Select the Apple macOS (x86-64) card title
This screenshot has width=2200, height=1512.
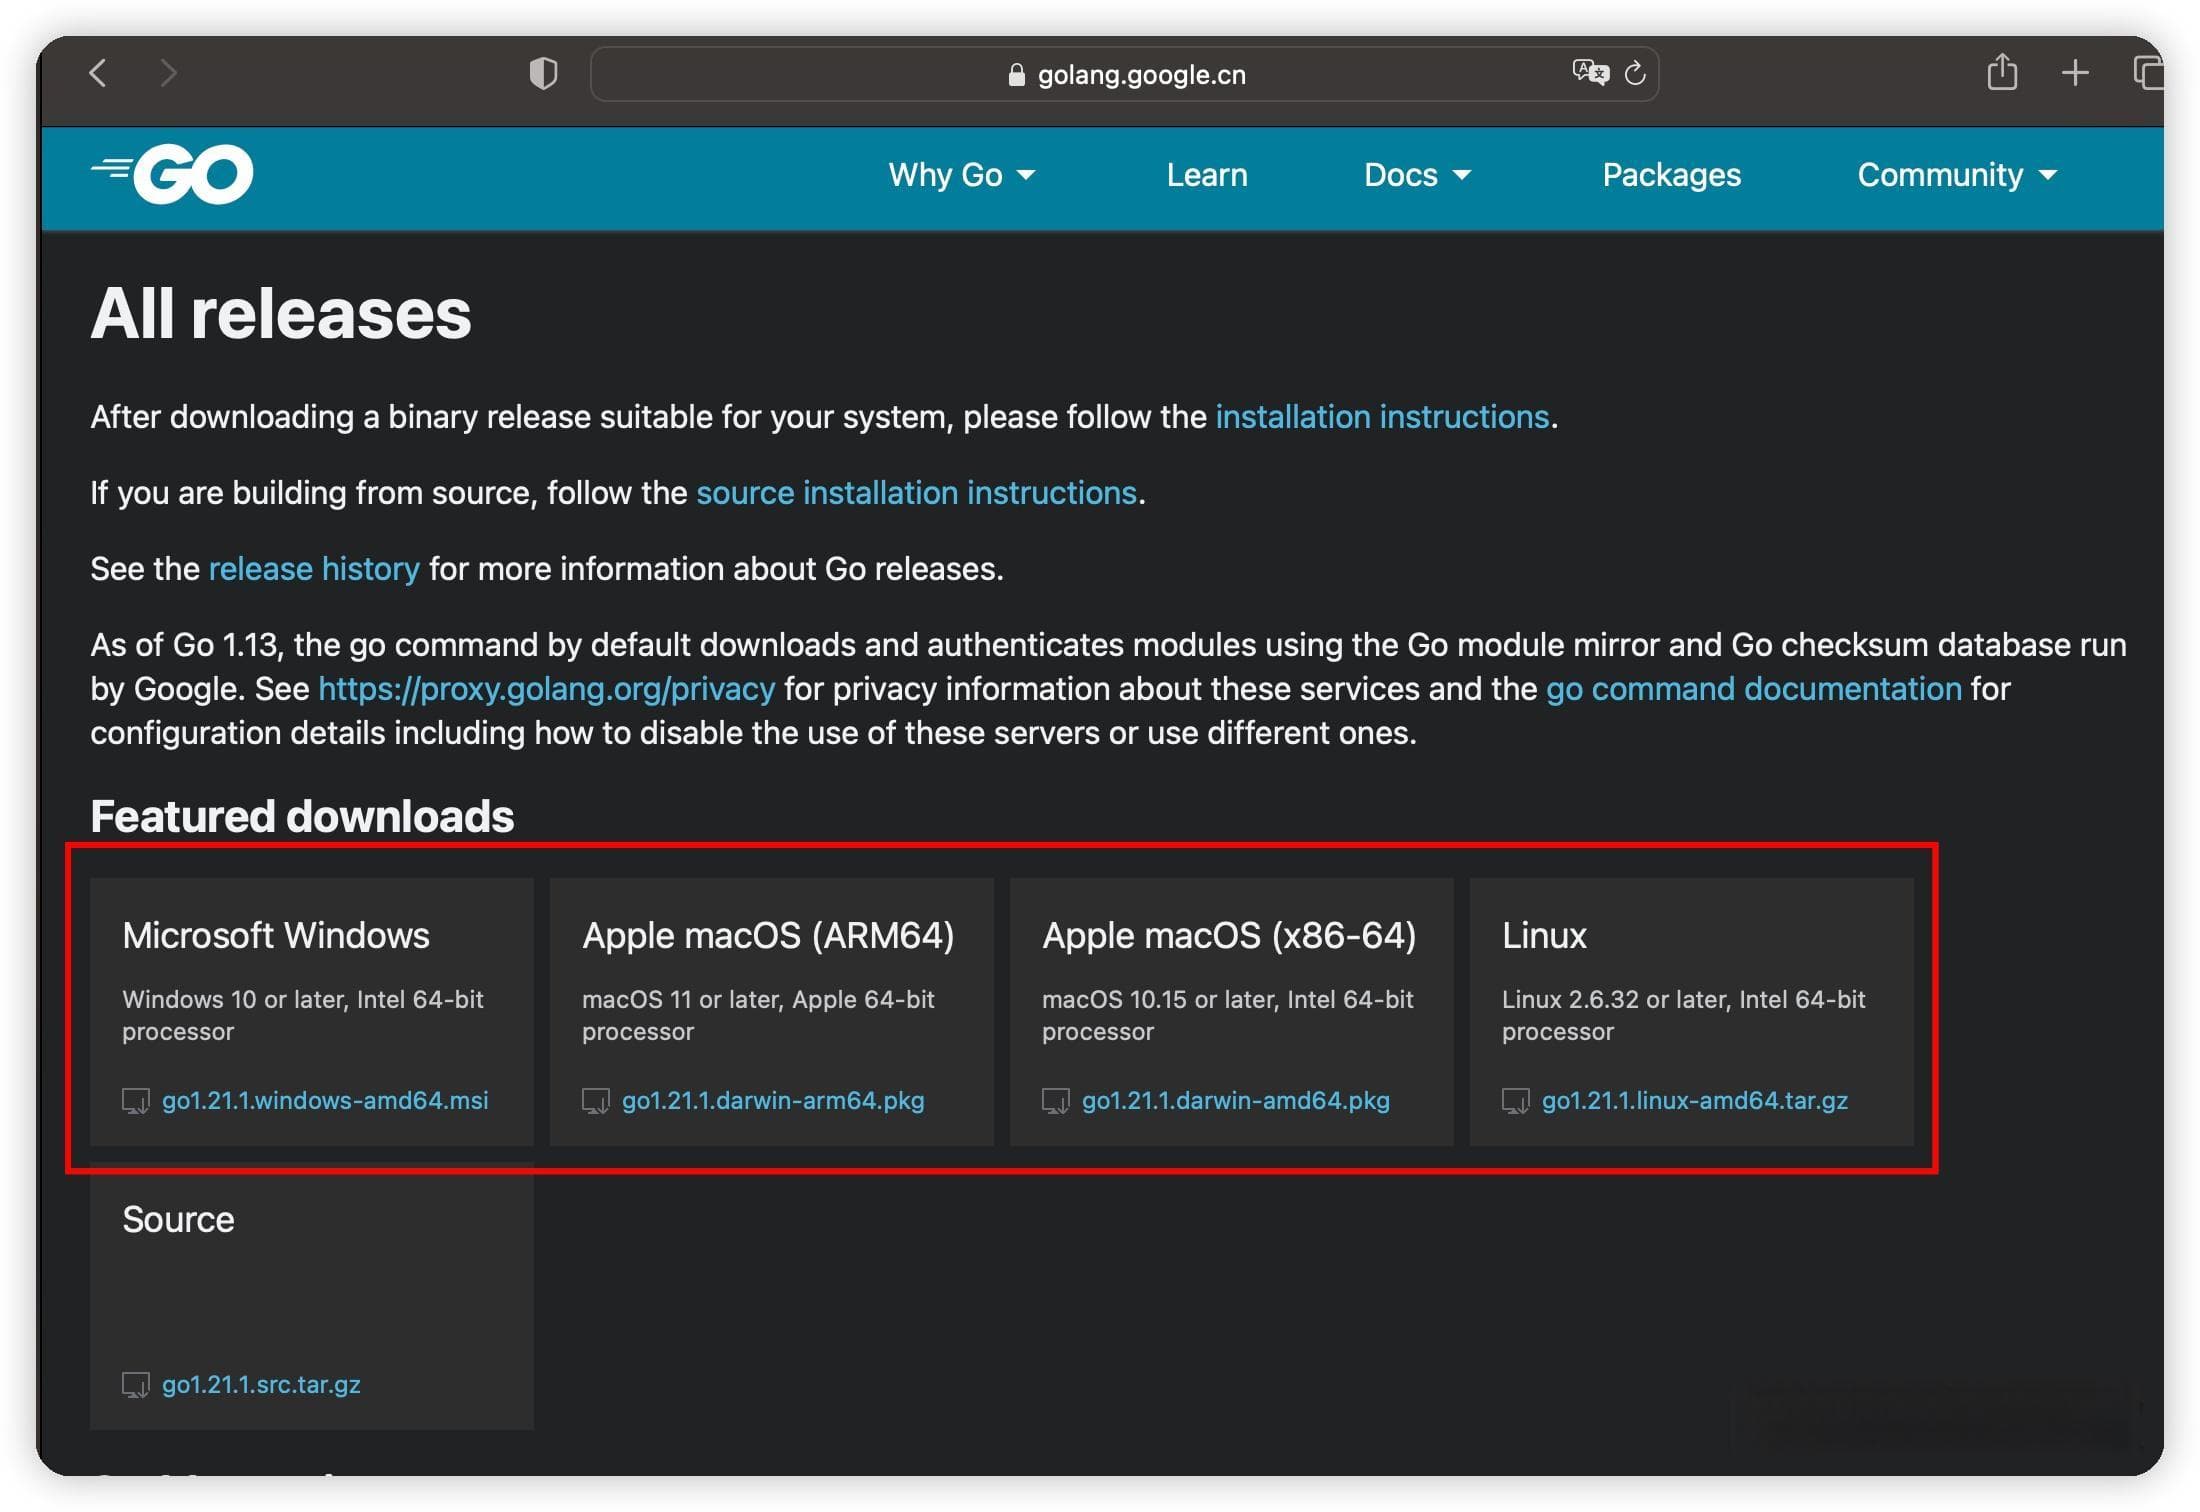click(1229, 936)
